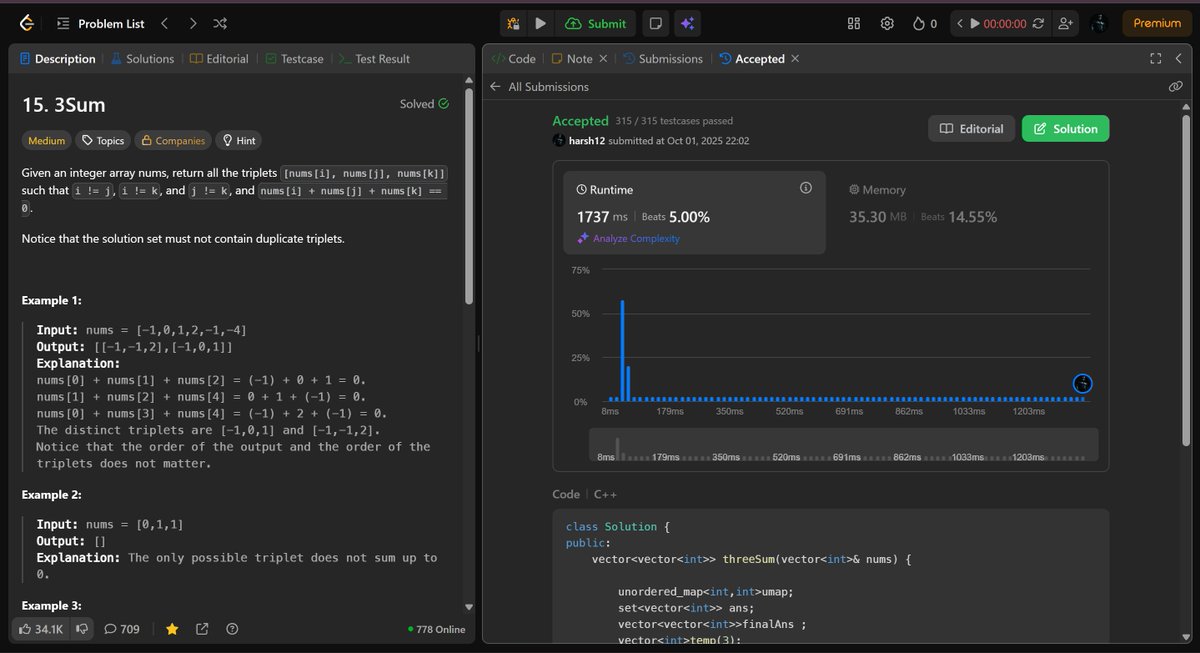Switch to the Testcase tab
This screenshot has width=1200, height=653.
pyautogui.click(x=294, y=59)
